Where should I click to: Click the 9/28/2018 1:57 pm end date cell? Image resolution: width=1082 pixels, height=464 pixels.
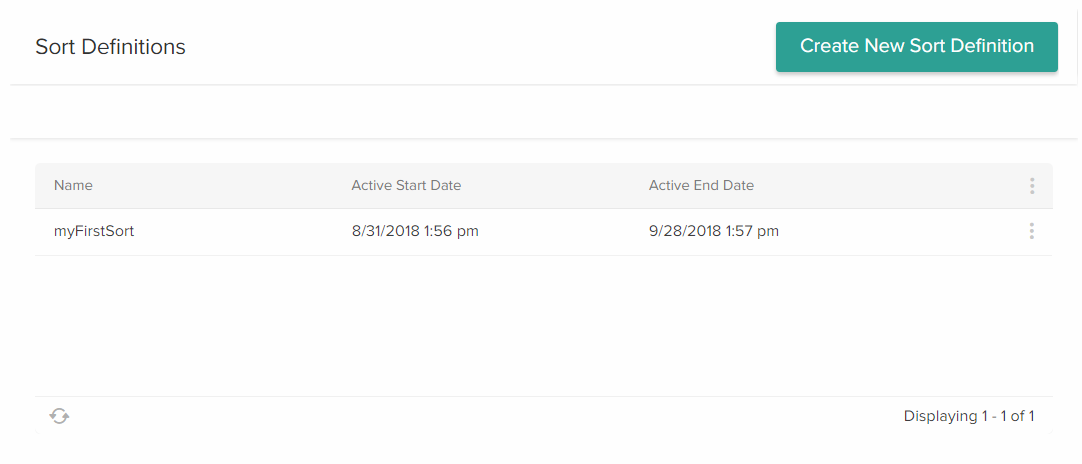tap(713, 231)
